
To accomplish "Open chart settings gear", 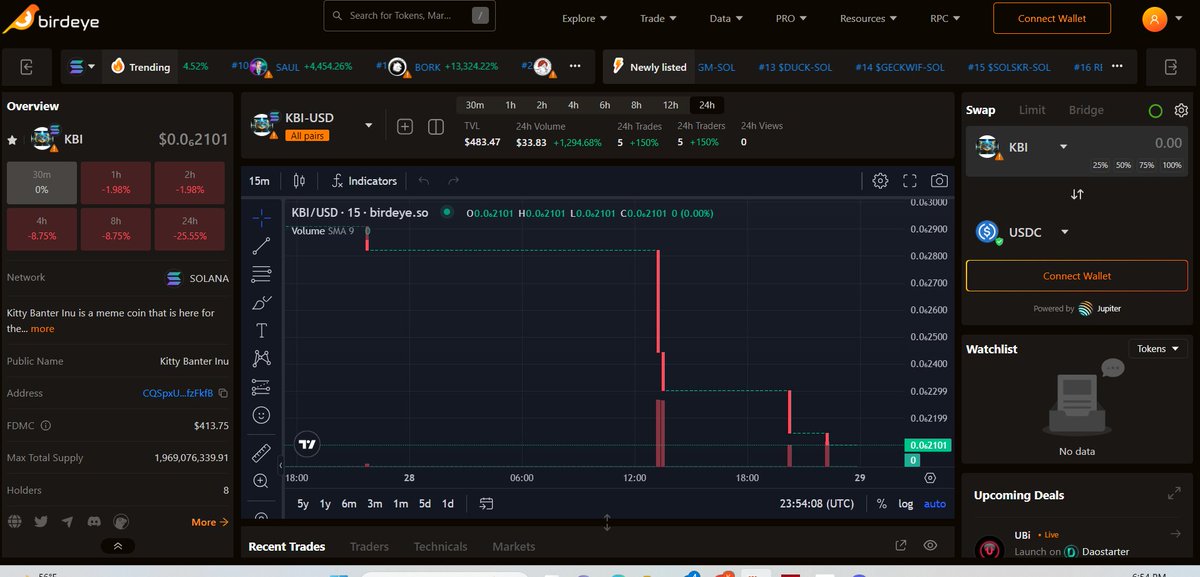I will point(880,181).
